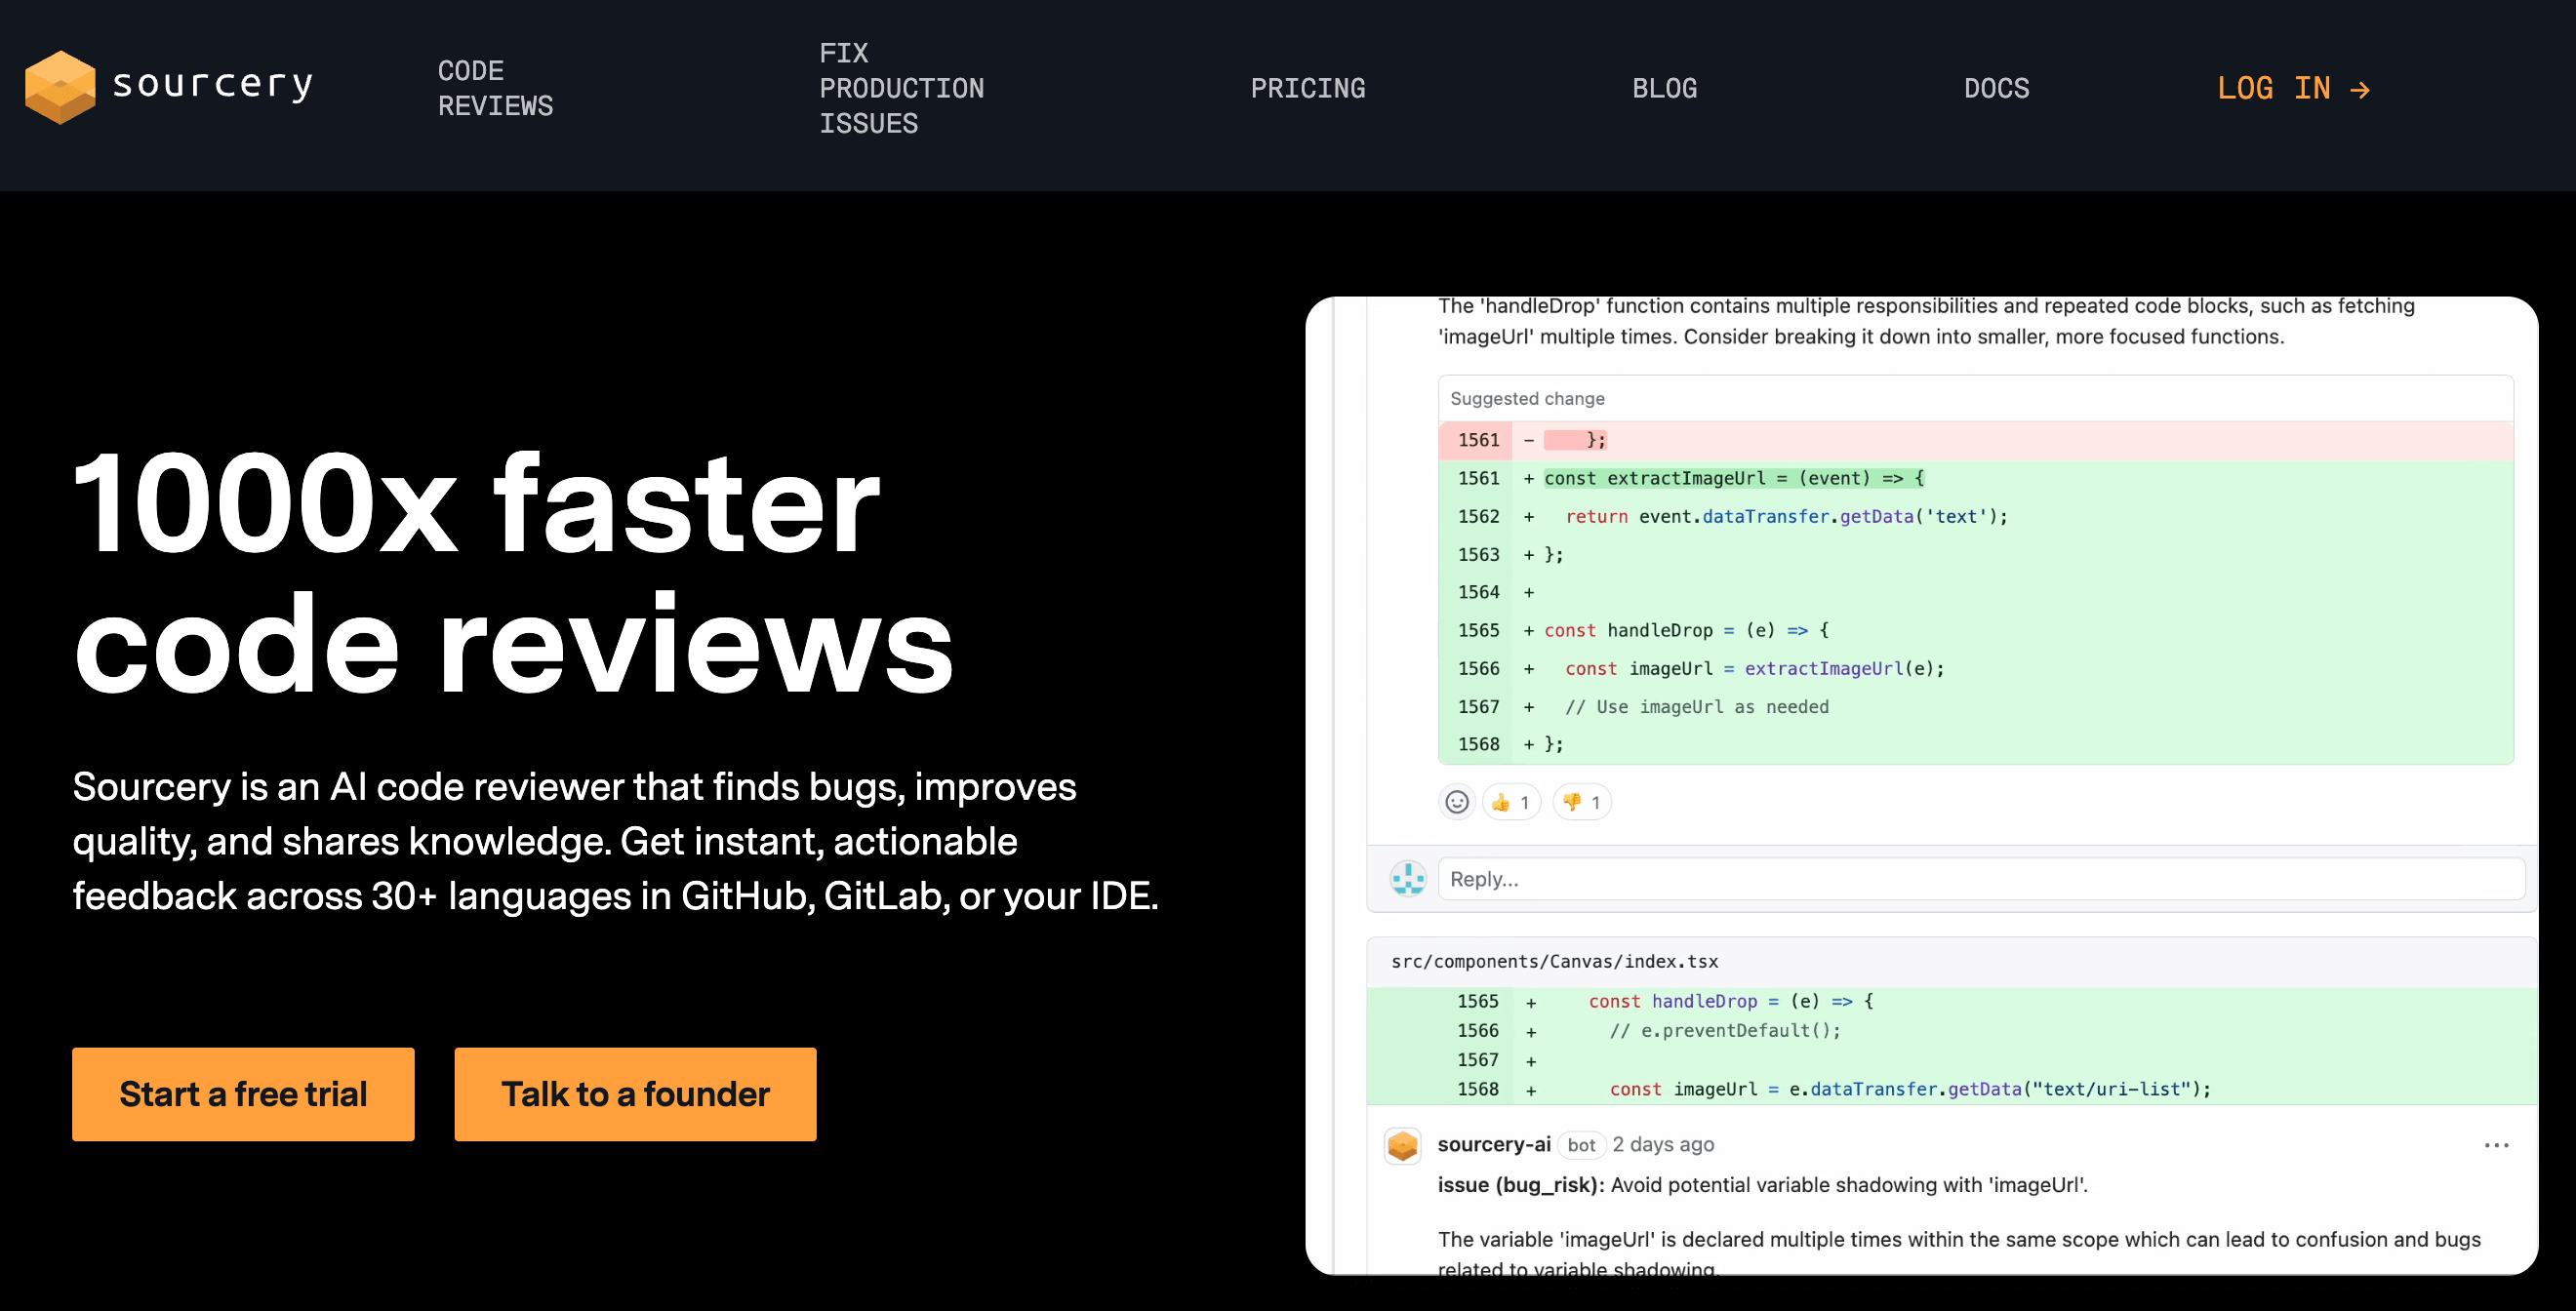Click line 1566 const imageUrl = extractImageUrl(e)

(x=1975, y=668)
